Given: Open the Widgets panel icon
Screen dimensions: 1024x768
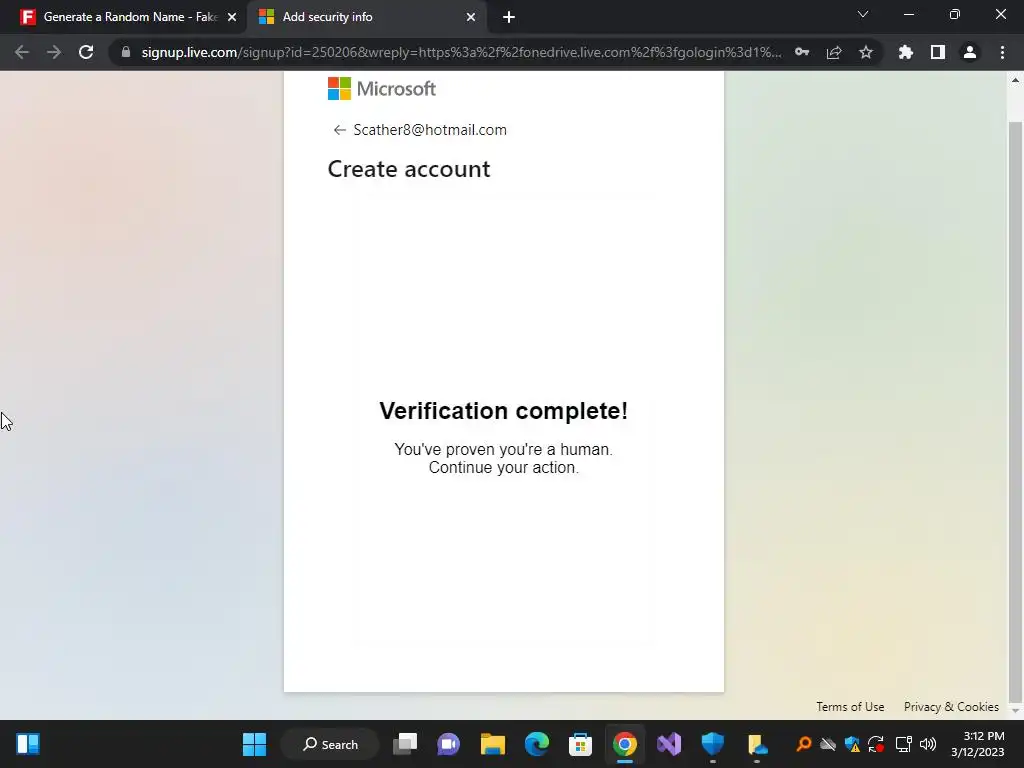Looking at the screenshot, I should 28,744.
